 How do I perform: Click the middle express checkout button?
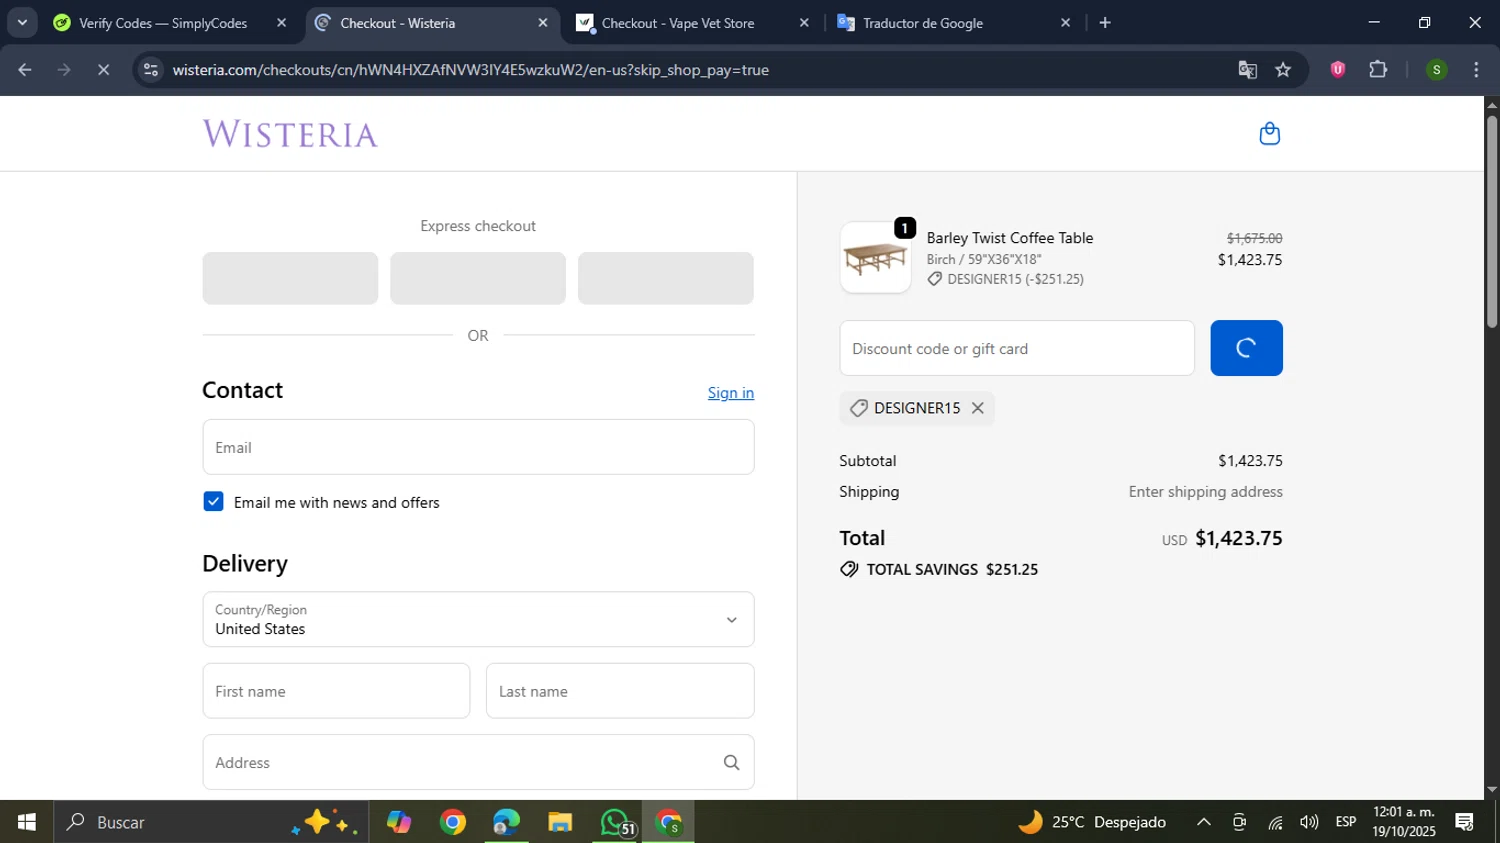coord(478,278)
